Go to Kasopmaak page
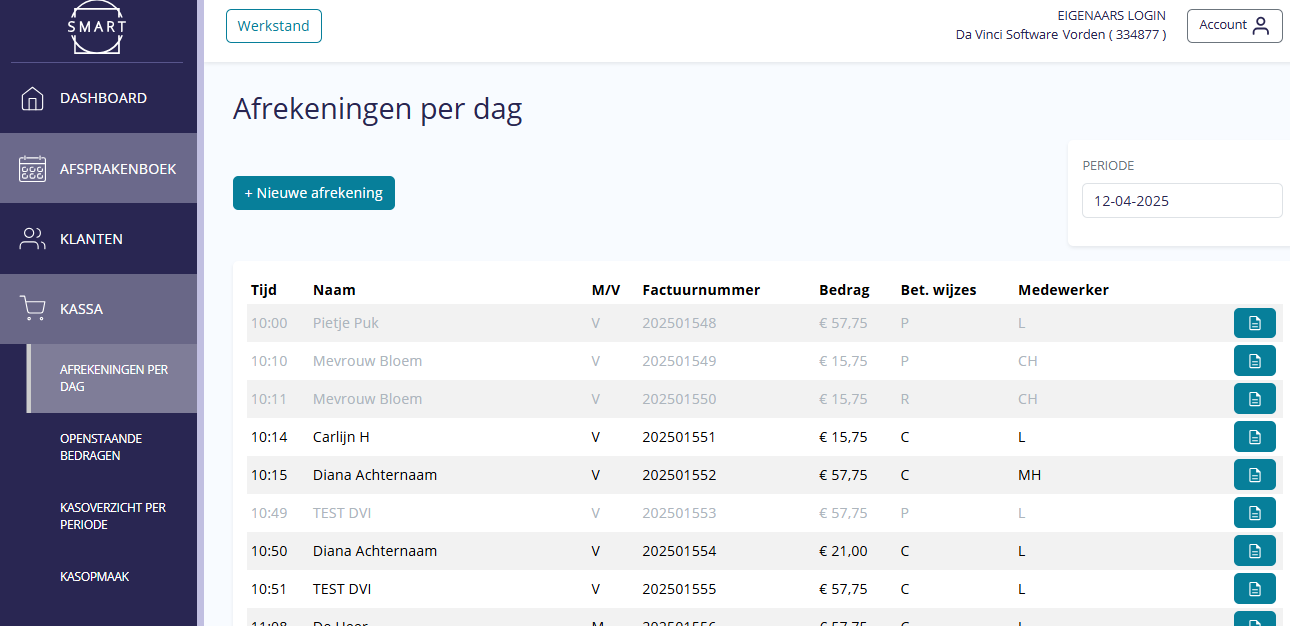Viewport: 1290px width, 626px height. (94, 577)
